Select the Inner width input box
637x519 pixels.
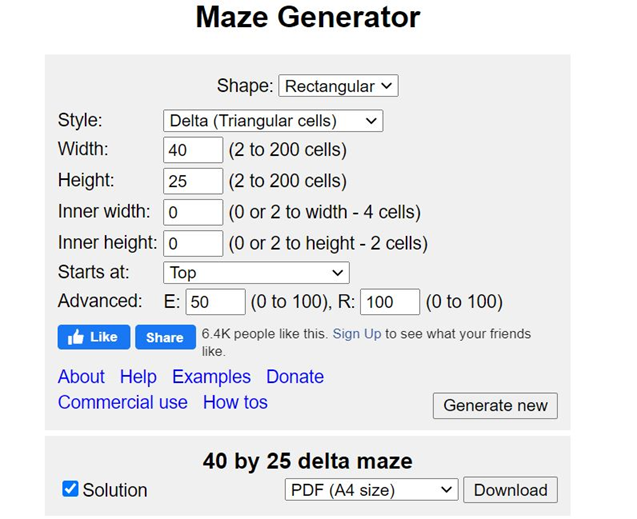click(193, 212)
